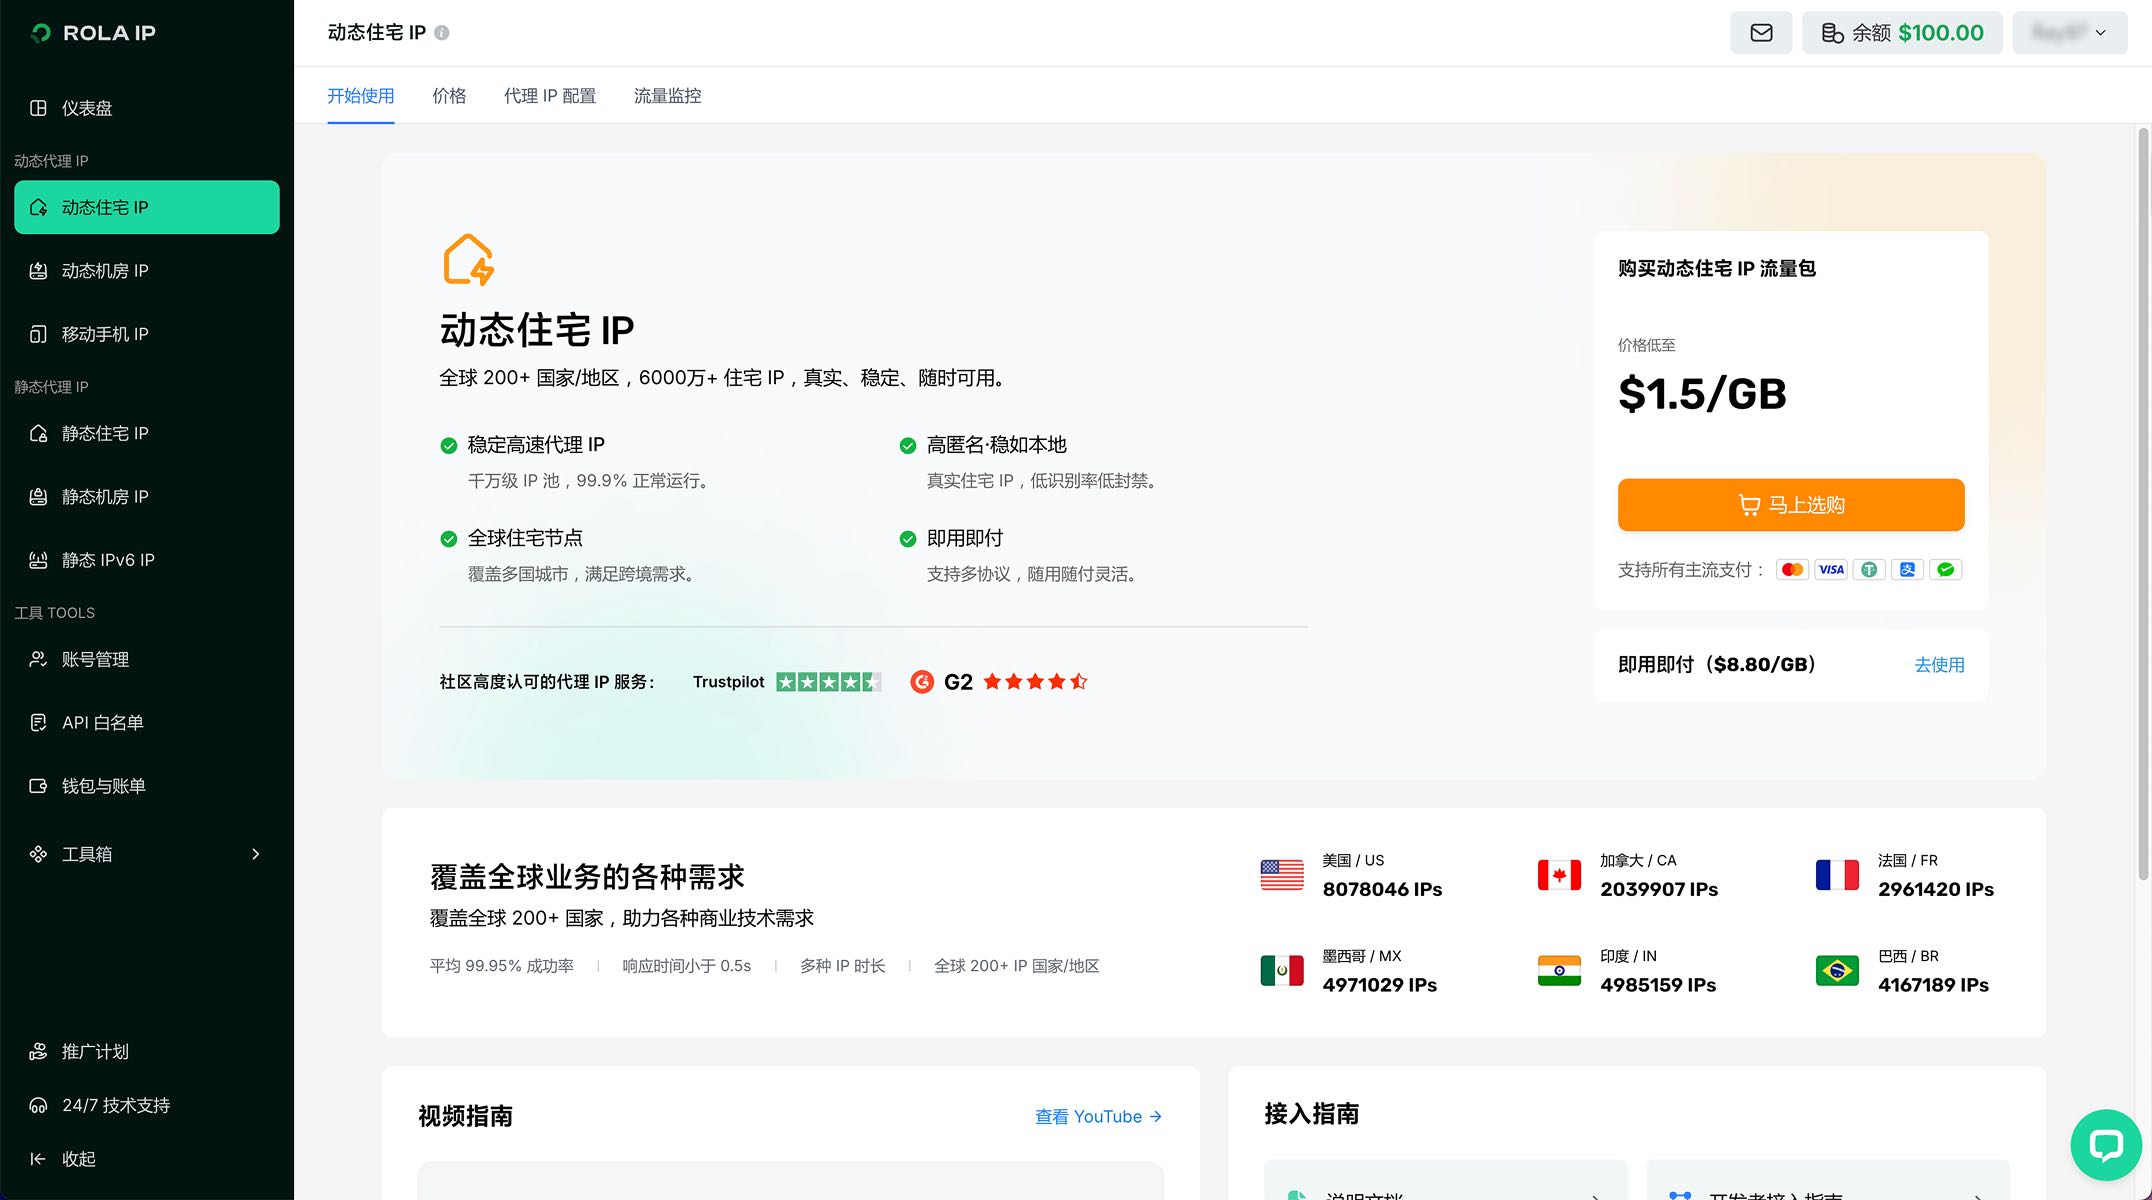Select the 移动手机 IP sidebar item
The height and width of the screenshot is (1200, 2152).
pos(105,334)
